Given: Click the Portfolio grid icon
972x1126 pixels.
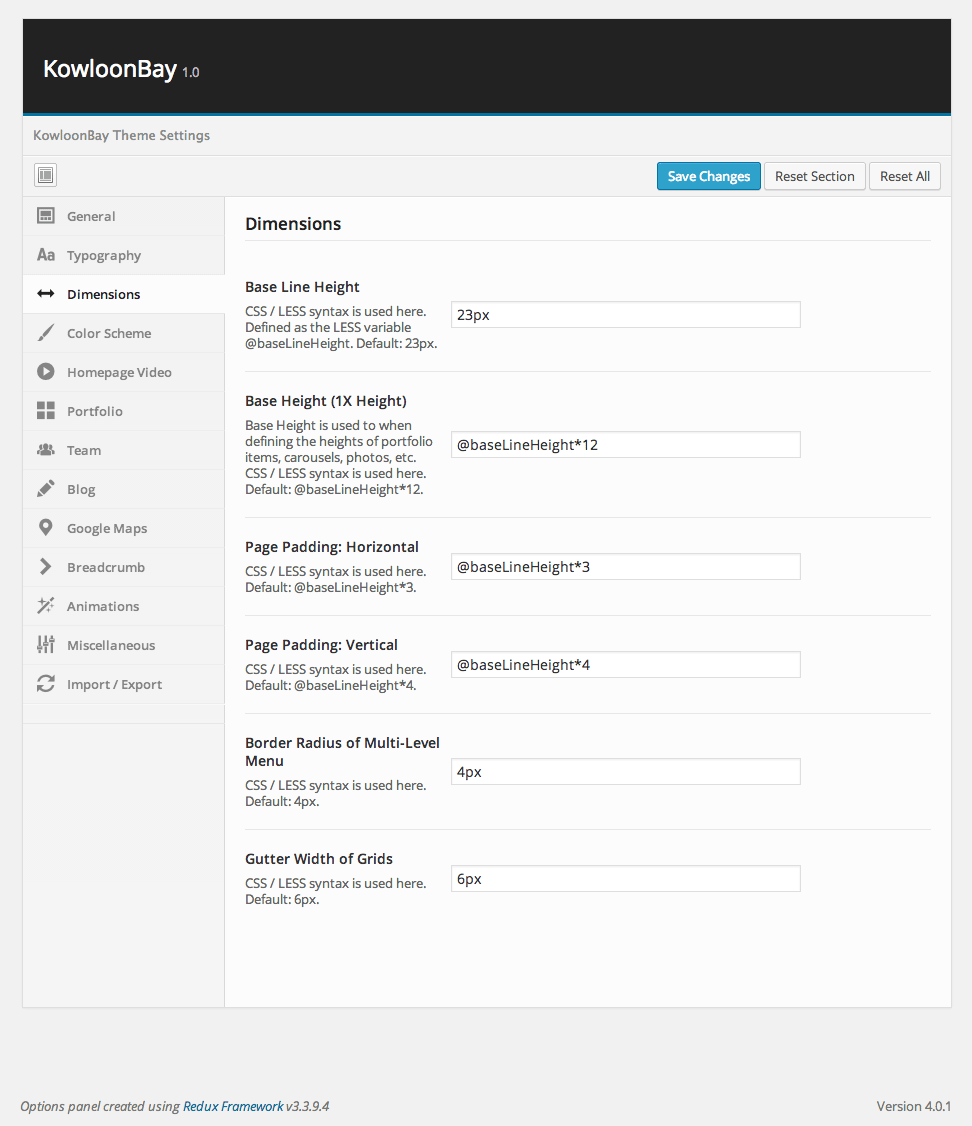Looking at the screenshot, I should (46, 411).
